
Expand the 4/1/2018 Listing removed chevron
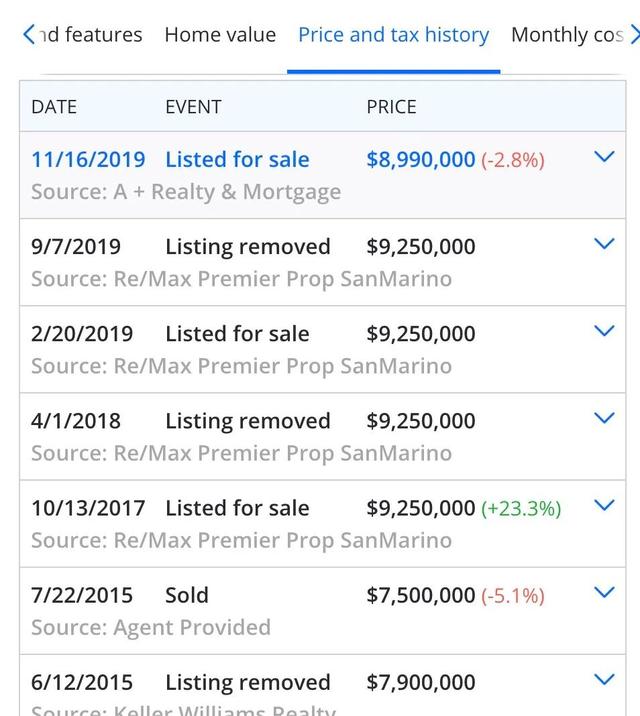pyautogui.click(x=604, y=418)
